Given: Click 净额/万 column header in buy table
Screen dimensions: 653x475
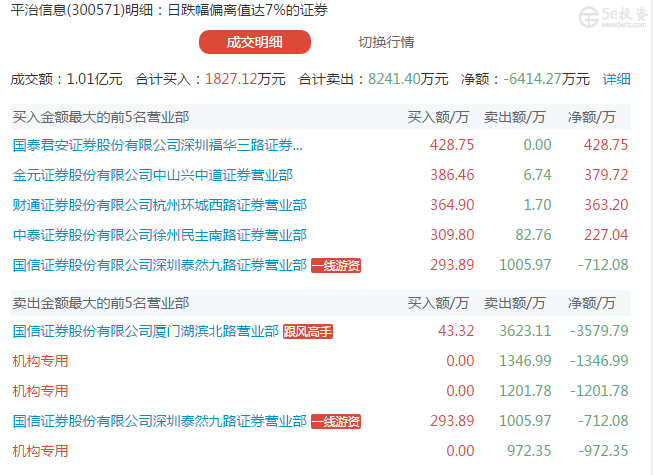Looking at the screenshot, I should pyautogui.click(x=592, y=117).
